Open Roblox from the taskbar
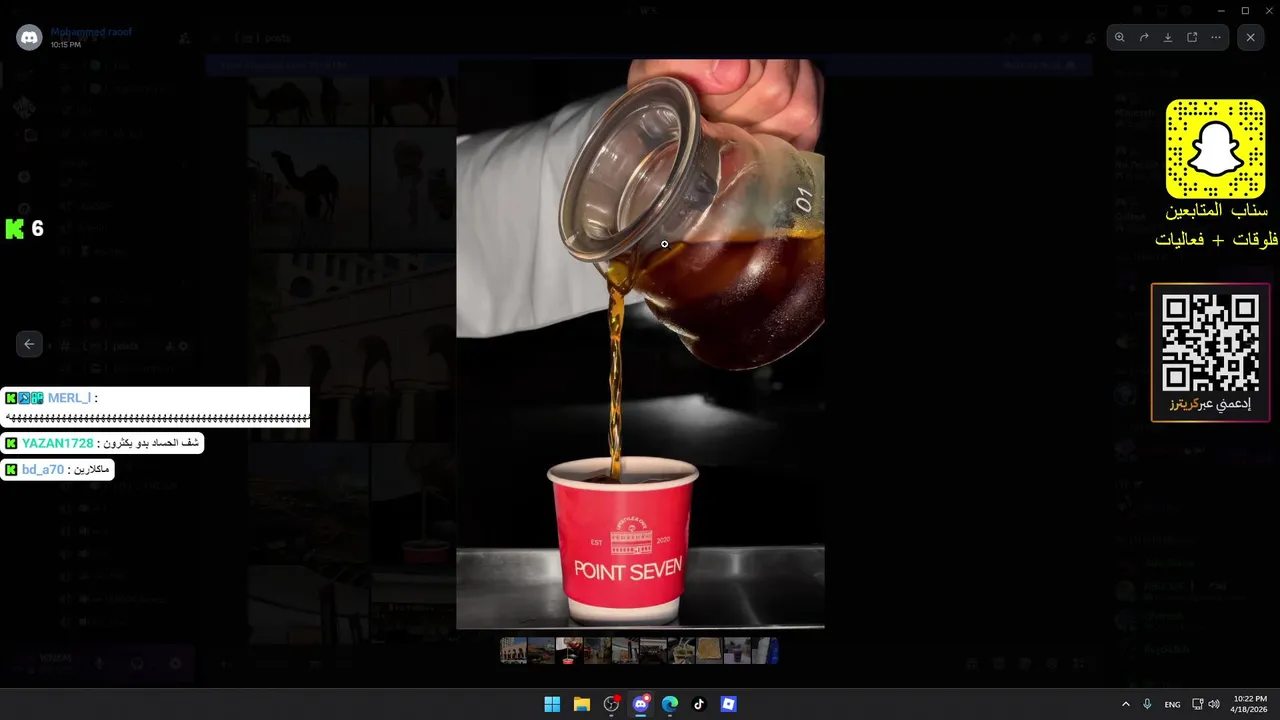The width and height of the screenshot is (1280, 720). pyautogui.click(x=729, y=704)
